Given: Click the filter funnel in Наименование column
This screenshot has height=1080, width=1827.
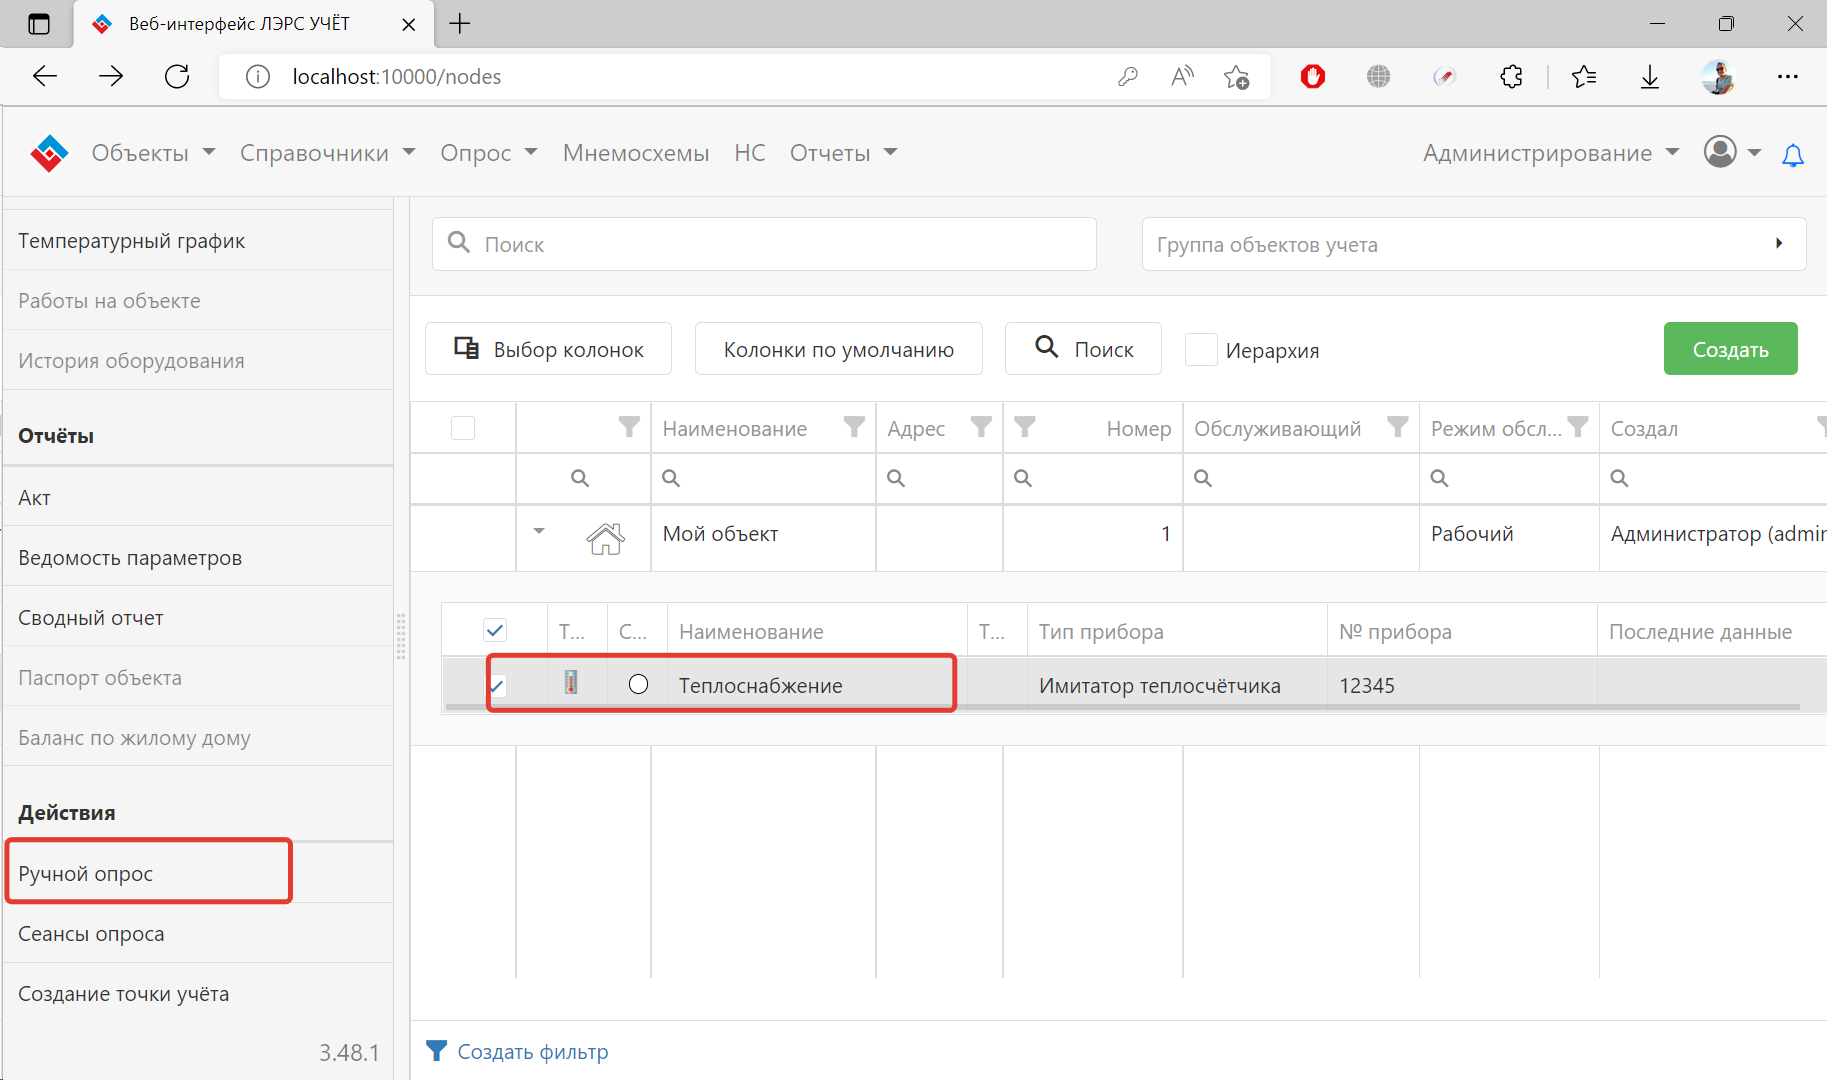Looking at the screenshot, I should click(853, 428).
